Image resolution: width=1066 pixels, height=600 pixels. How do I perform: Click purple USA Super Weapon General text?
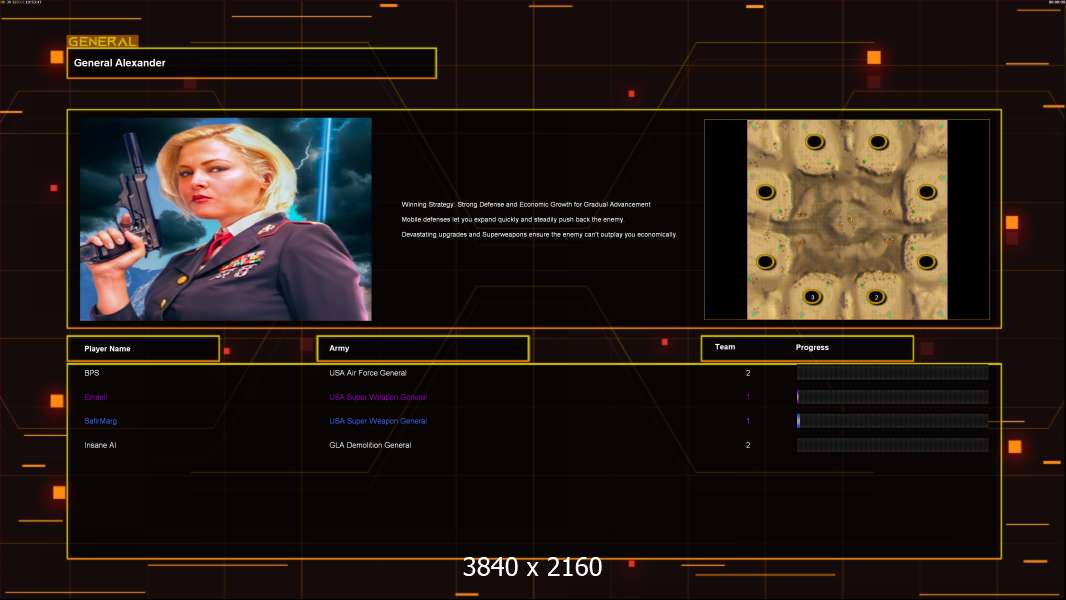coord(378,397)
